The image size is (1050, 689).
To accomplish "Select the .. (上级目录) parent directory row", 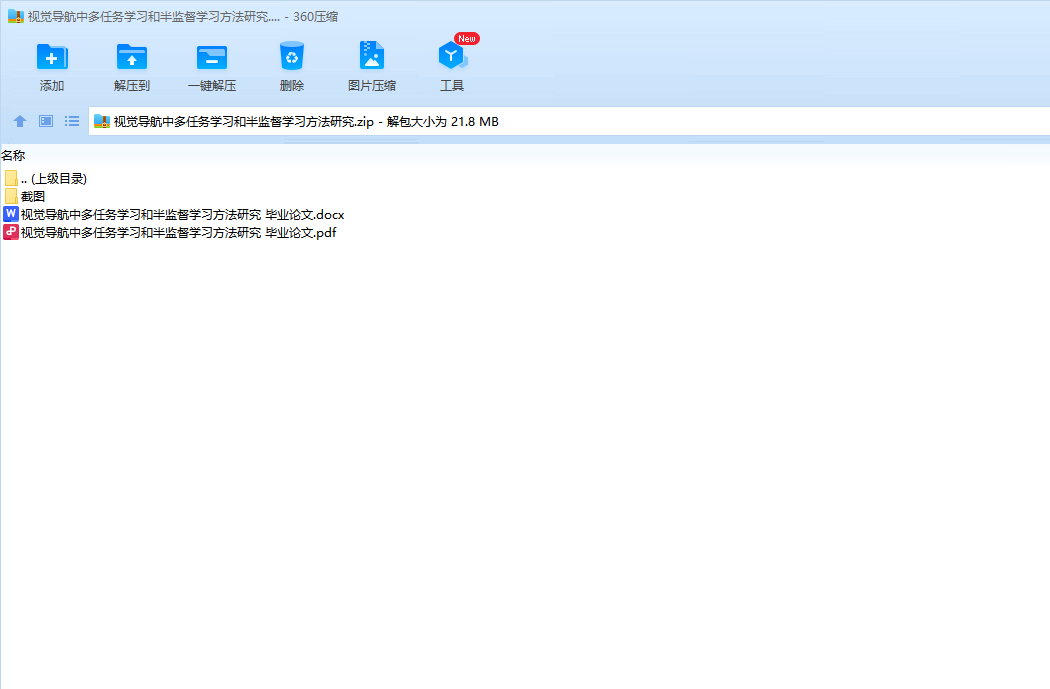I will point(46,178).
